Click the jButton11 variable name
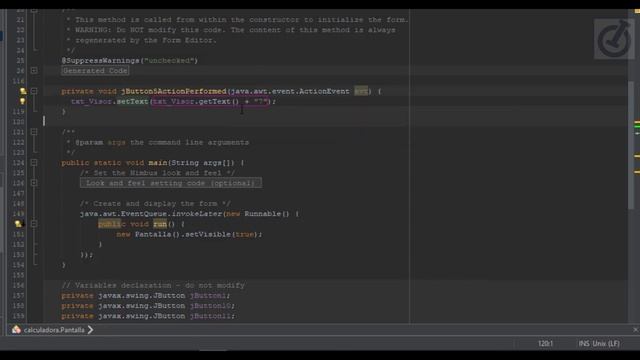 [x=210, y=316]
